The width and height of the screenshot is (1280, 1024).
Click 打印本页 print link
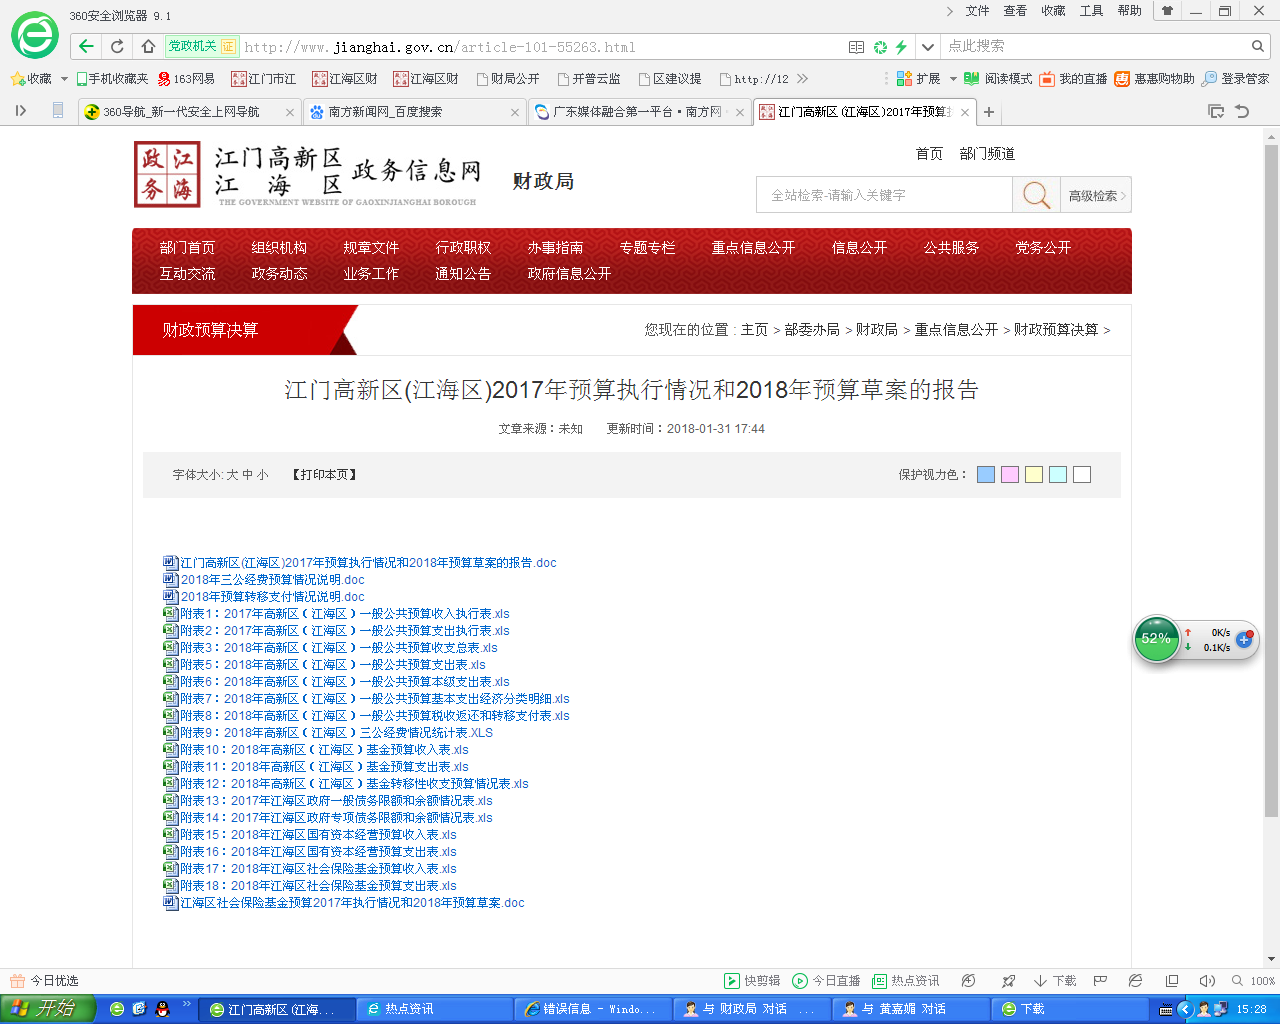325,475
